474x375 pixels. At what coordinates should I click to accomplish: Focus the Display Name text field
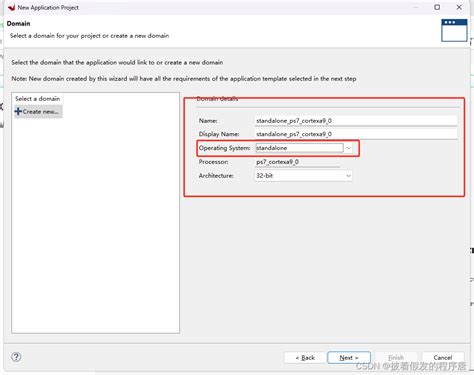pyautogui.click(x=356, y=134)
